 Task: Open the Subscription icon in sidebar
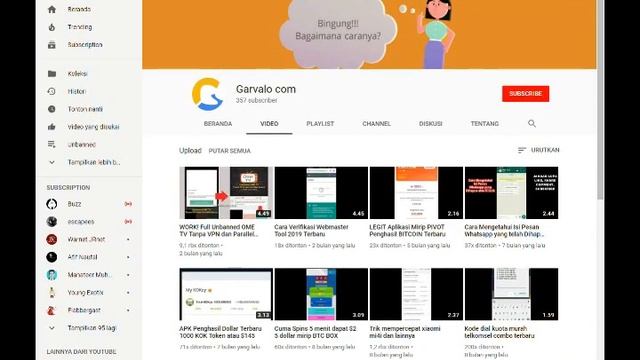pos(52,45)
